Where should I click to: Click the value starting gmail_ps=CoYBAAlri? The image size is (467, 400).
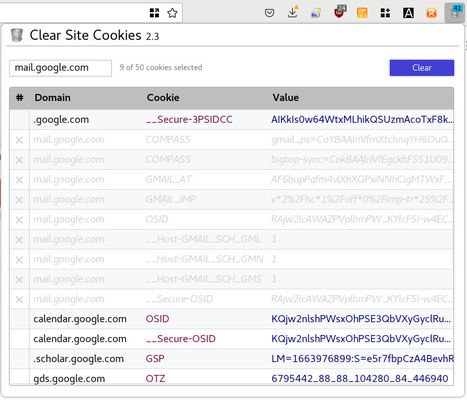click(x=362, y=140)
